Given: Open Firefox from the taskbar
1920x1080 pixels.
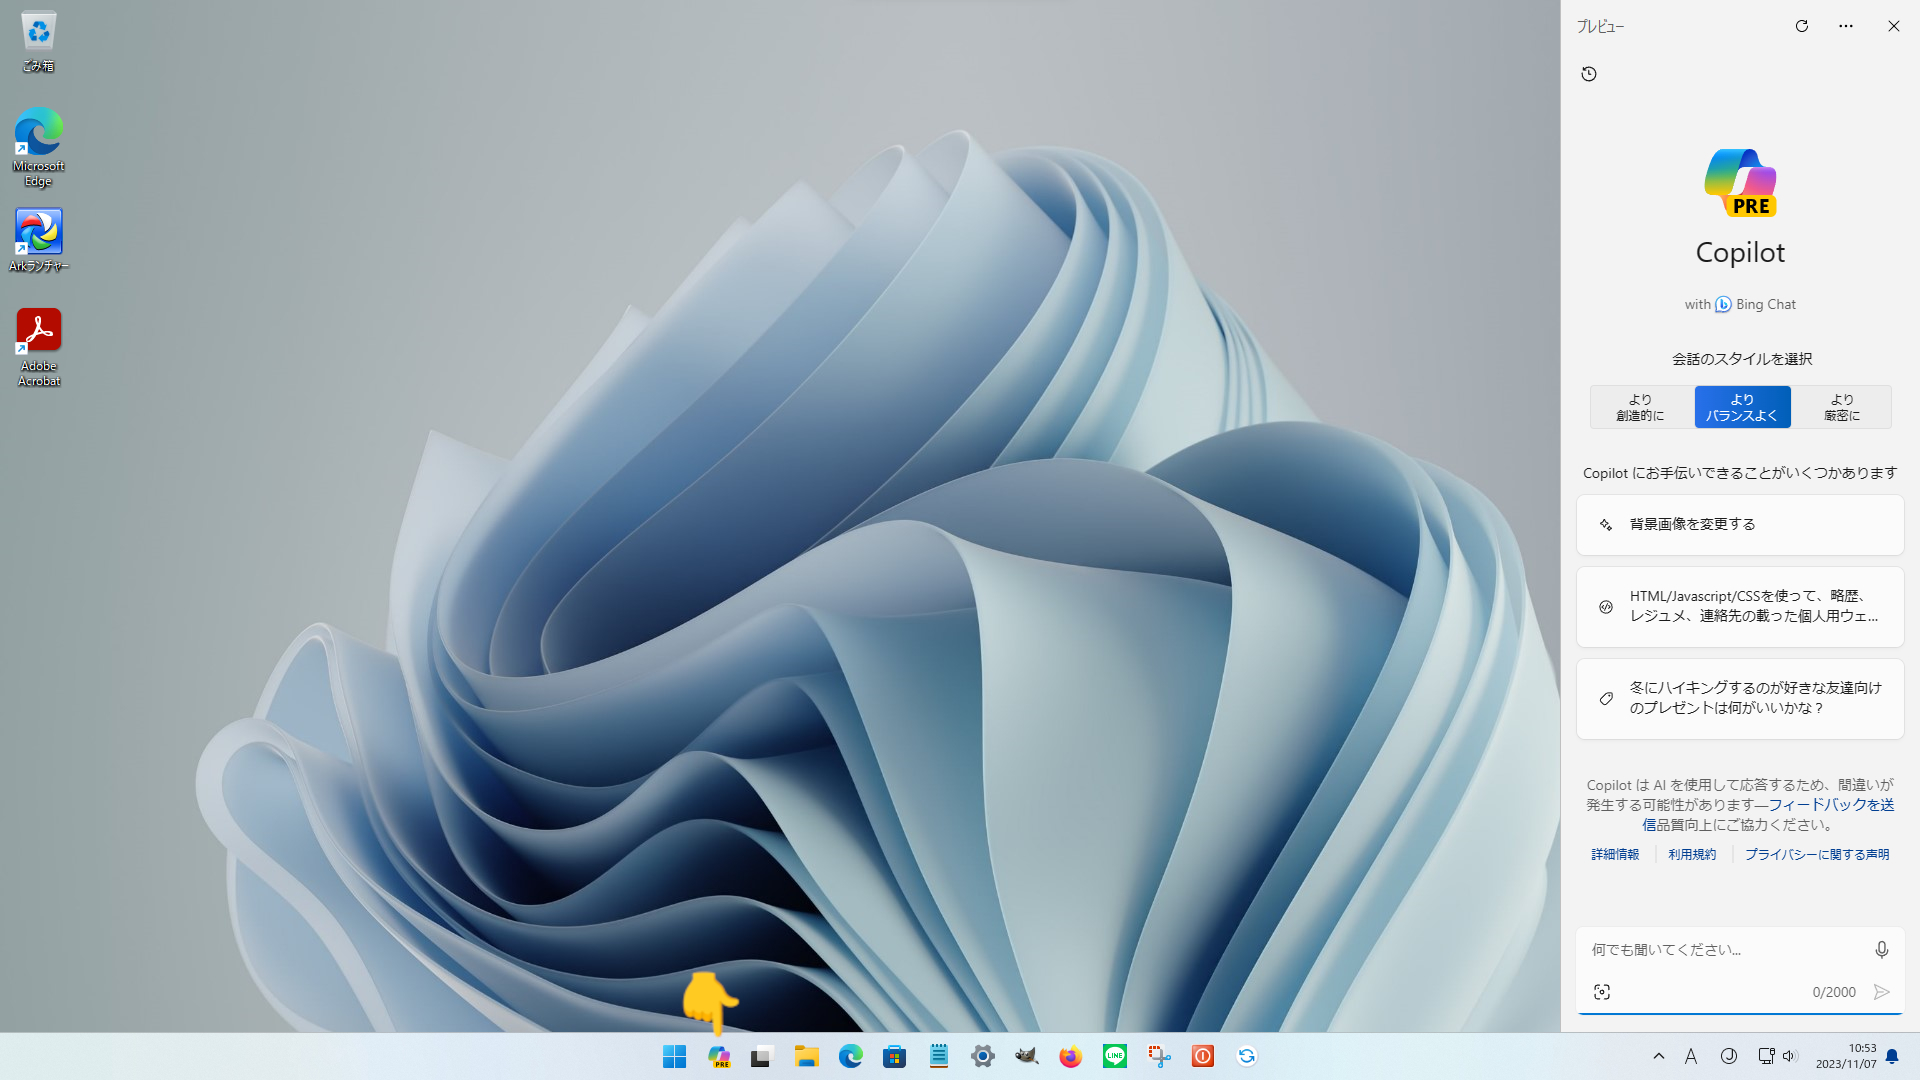Looking at the screenshot, I should pyautogui.click(x=1070, y=1056).
